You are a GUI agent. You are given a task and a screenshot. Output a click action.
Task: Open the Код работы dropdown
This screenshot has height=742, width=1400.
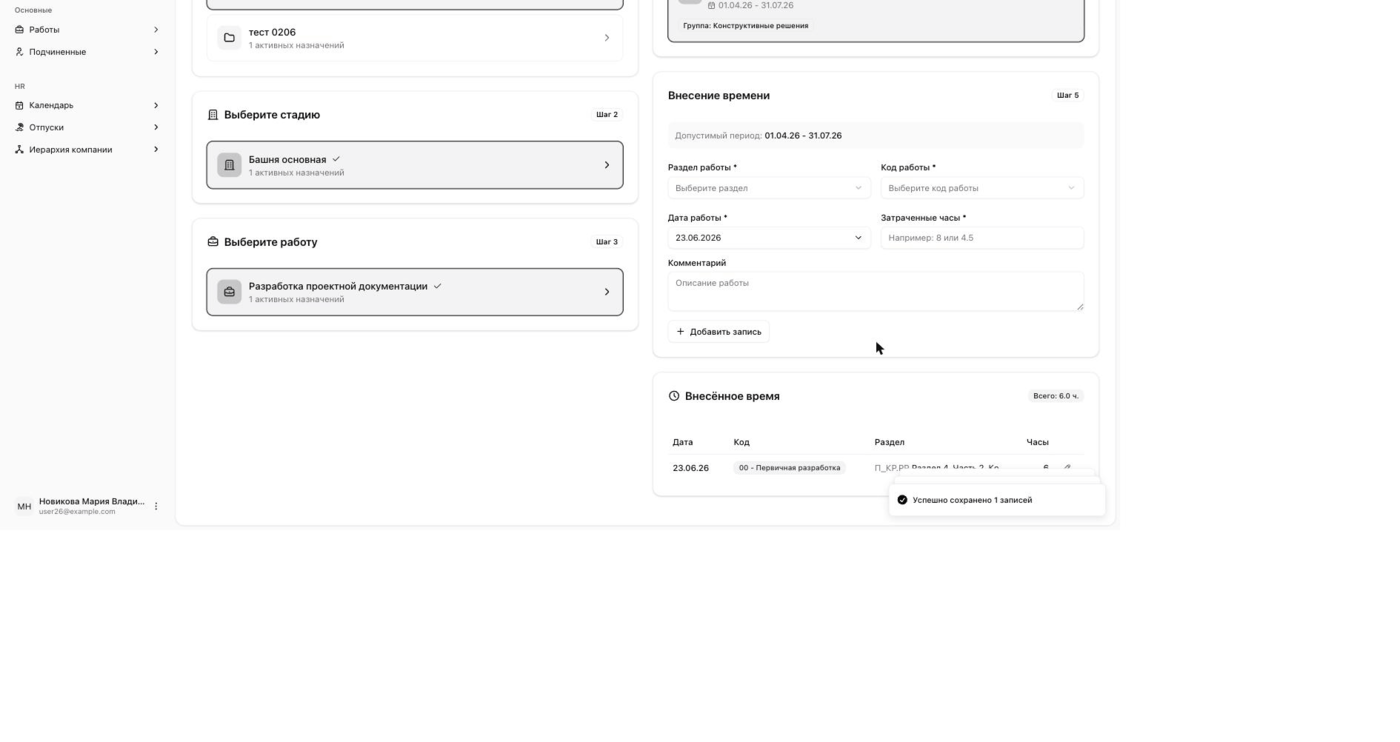[982, 188]
